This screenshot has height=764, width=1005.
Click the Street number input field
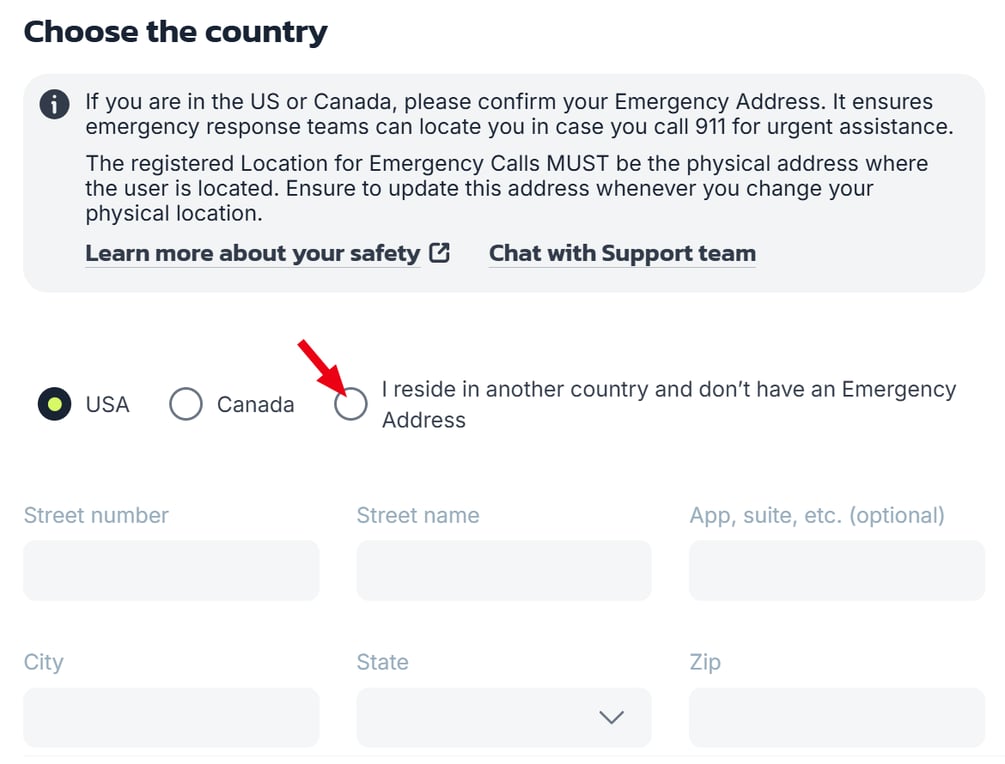(x=171, y=570)
